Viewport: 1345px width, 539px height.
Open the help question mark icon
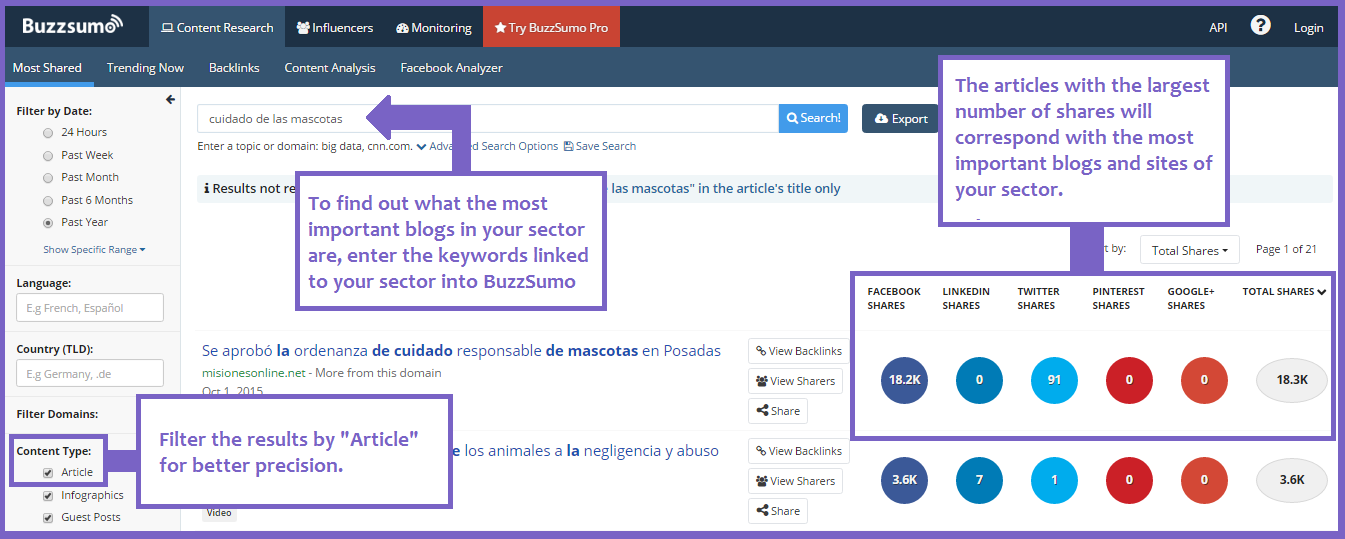(x=1260, y=26)
